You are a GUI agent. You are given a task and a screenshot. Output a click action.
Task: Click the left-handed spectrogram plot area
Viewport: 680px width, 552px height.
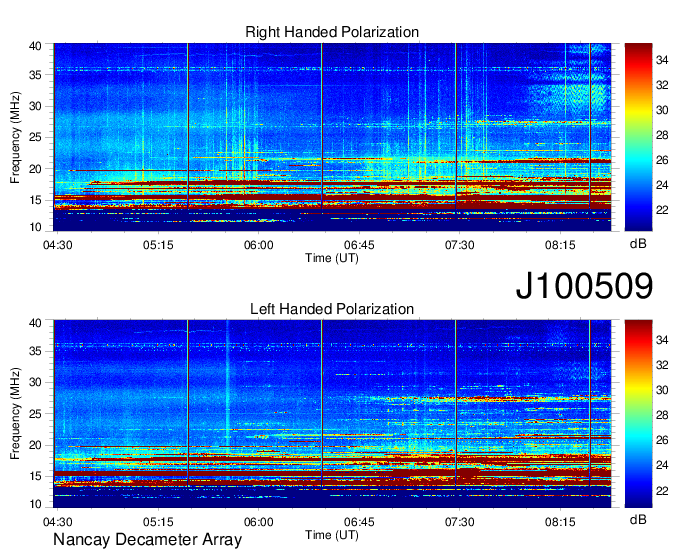[332, 414]
